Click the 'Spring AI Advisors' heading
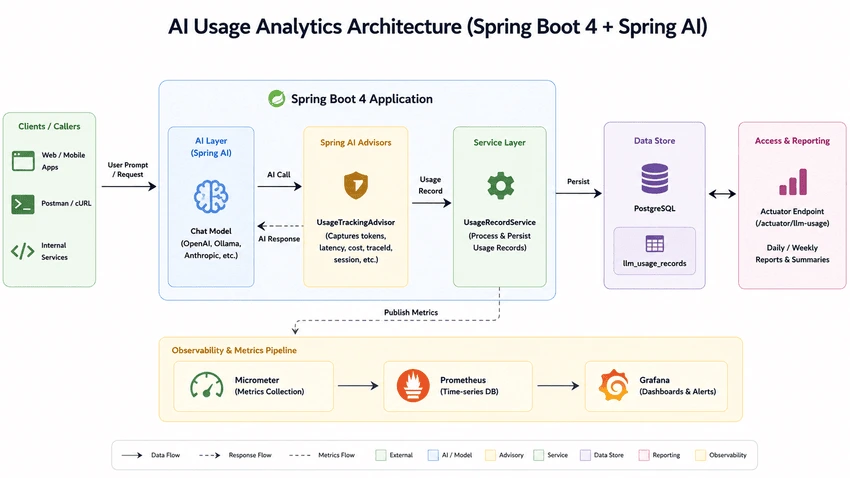The width and height of the screenshot is (850, 478). 356,143
